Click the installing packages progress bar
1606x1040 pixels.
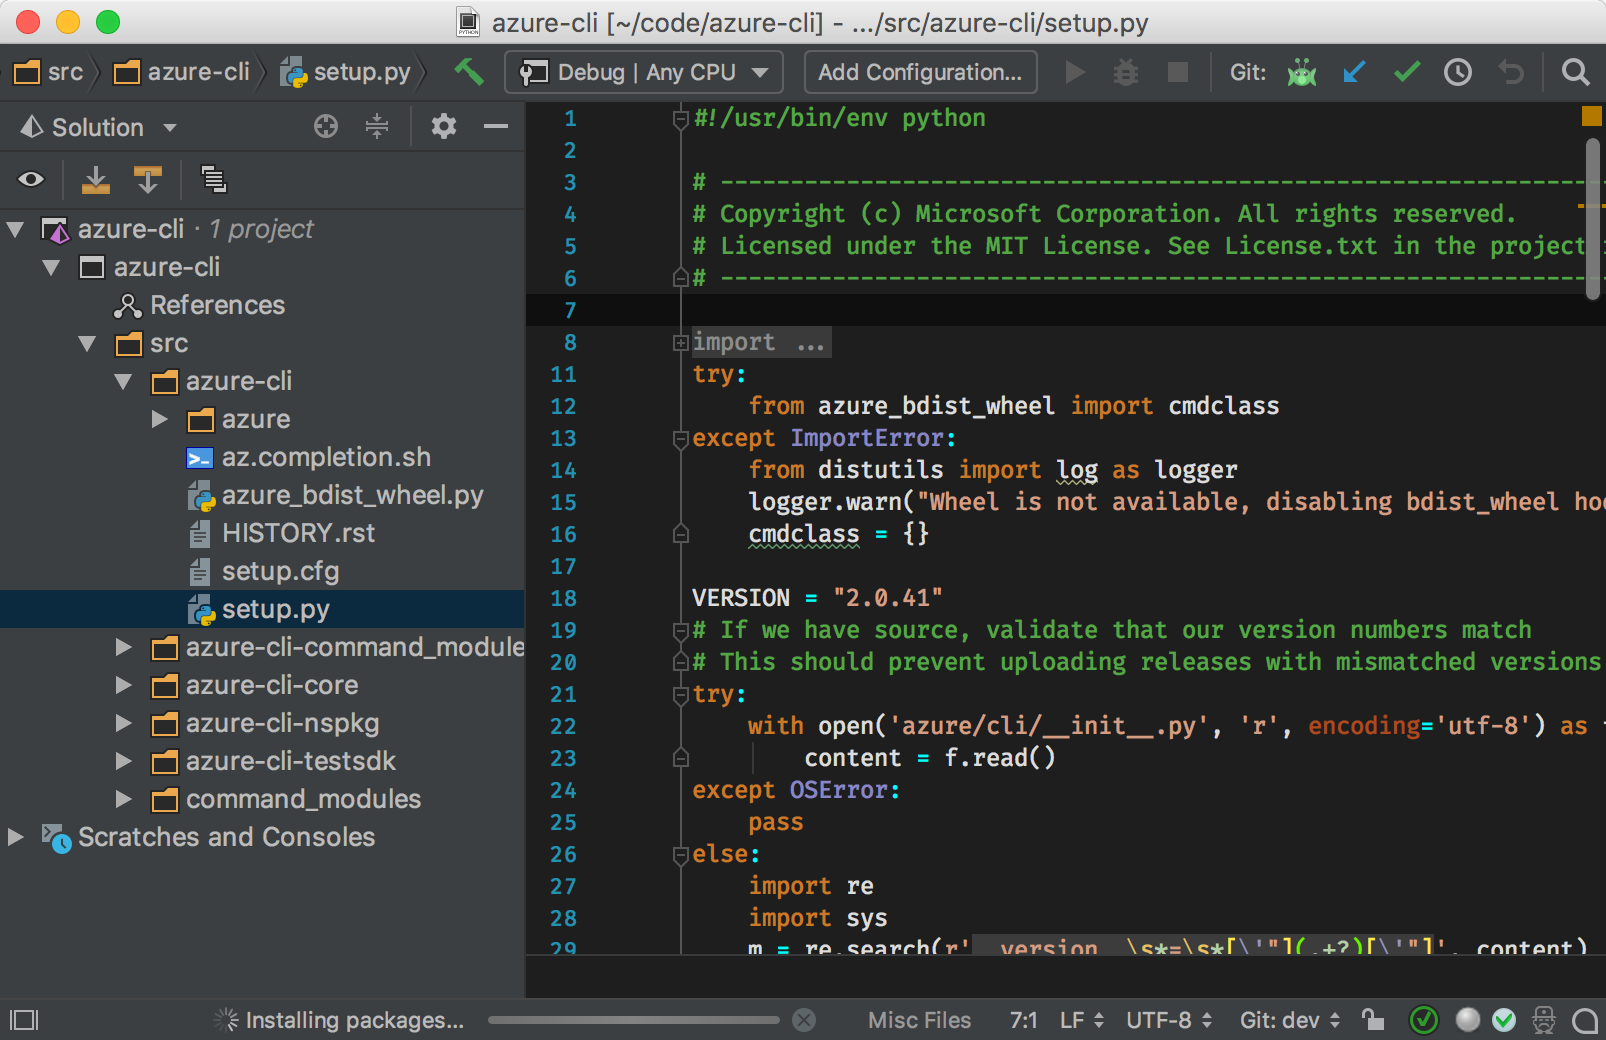[634, 1020]
